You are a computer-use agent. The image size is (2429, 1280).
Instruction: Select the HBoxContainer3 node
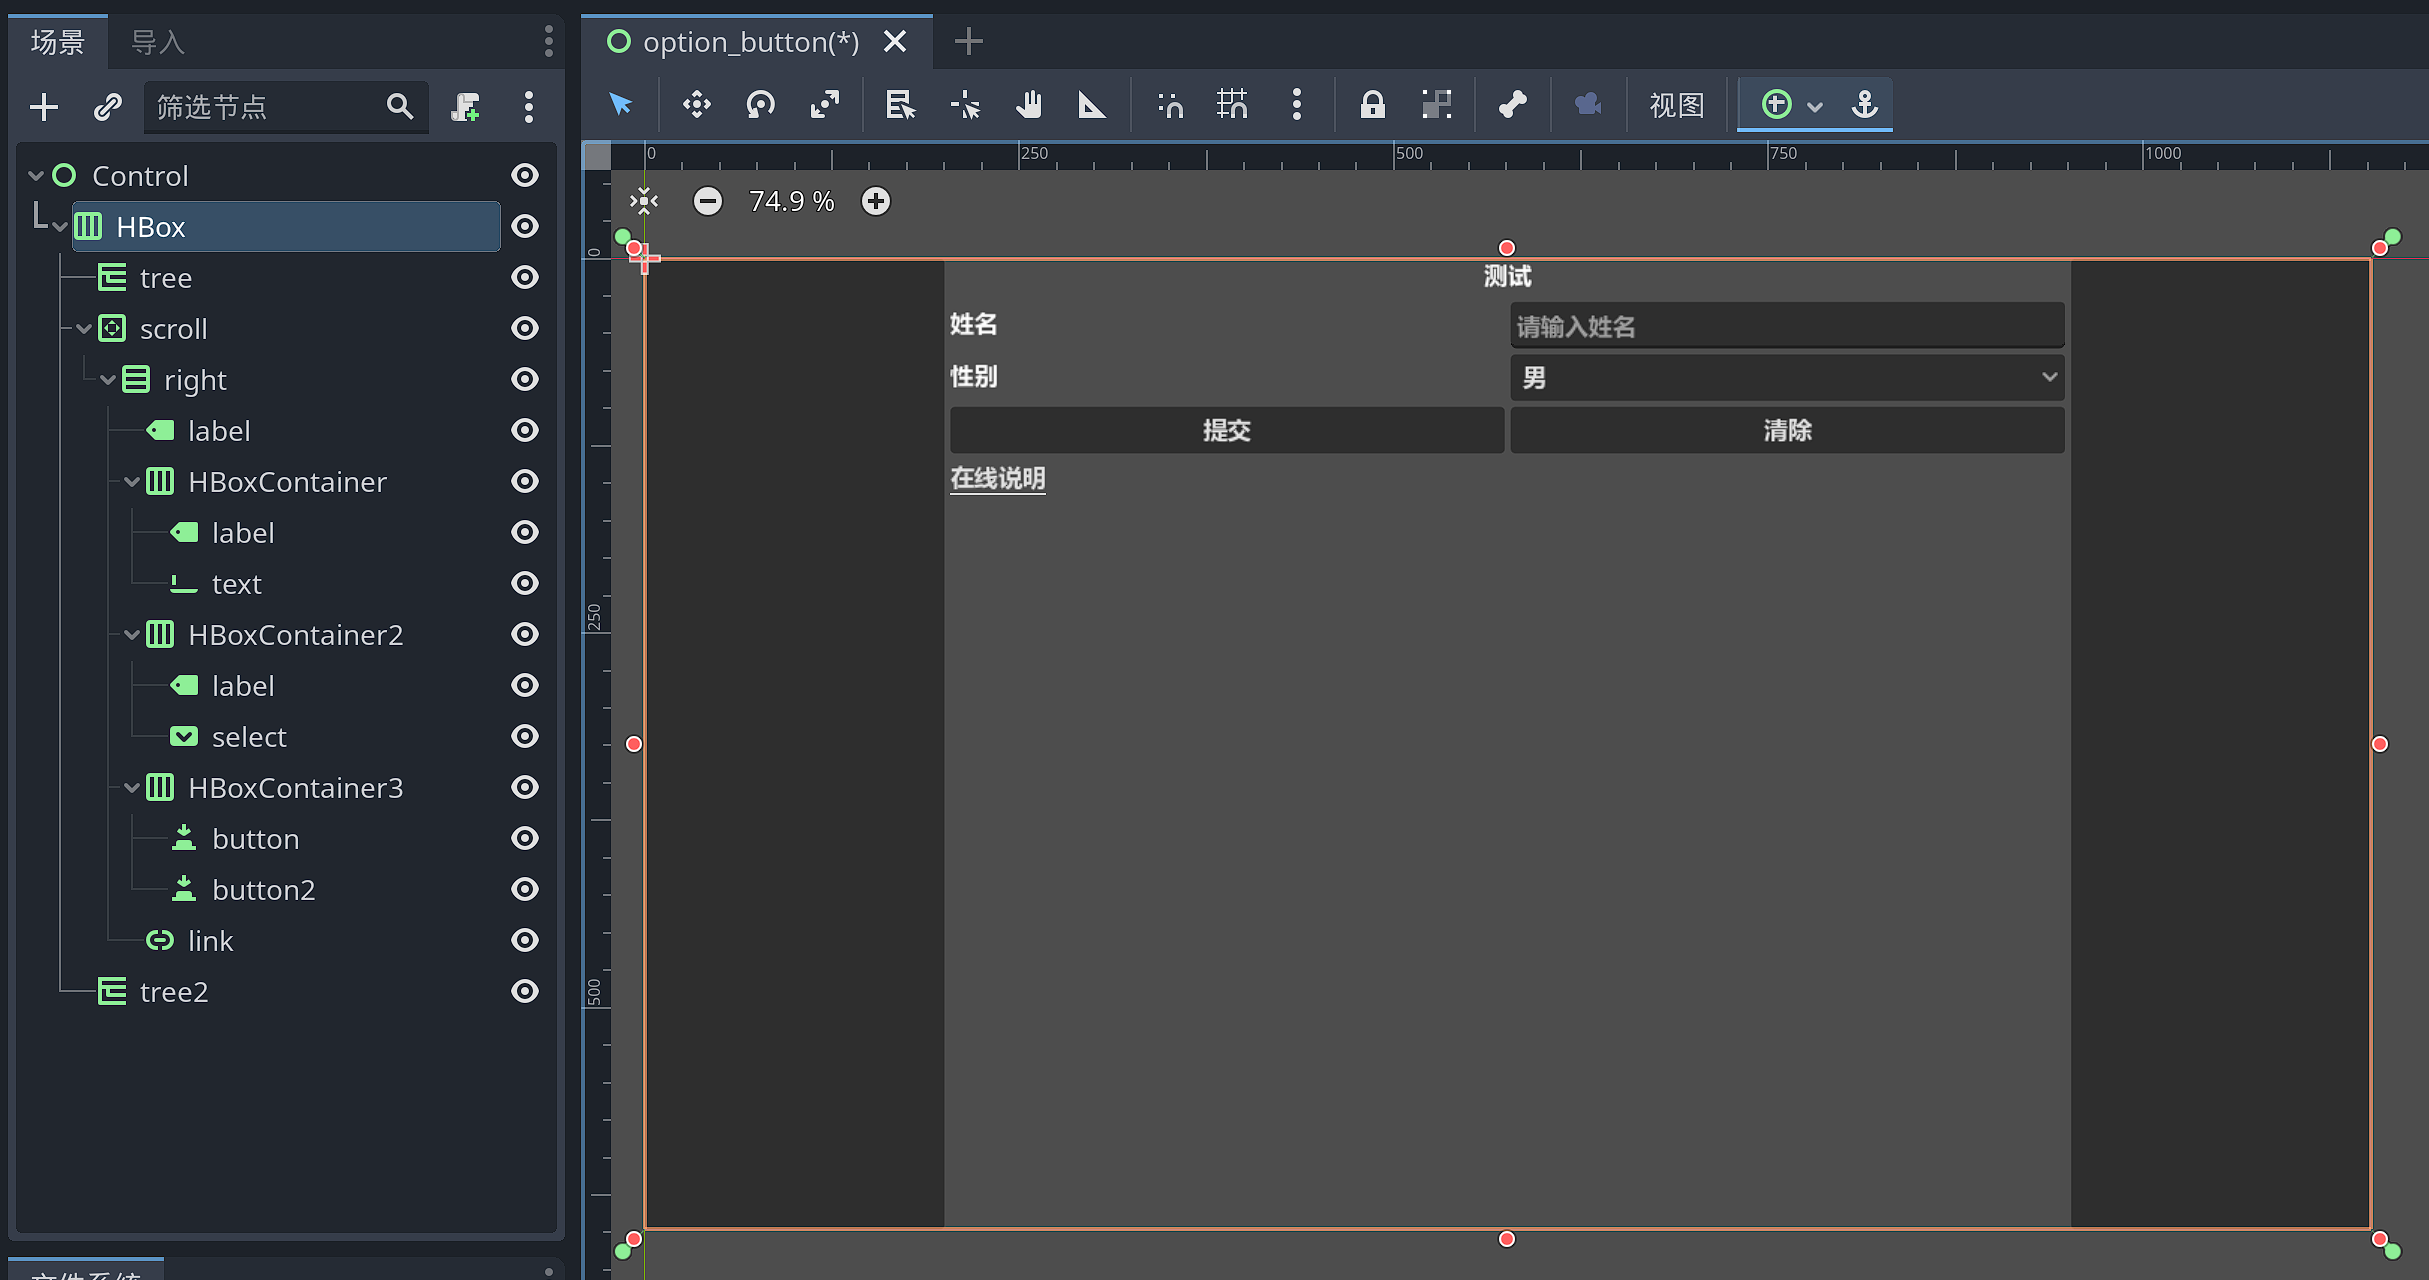pyautogui.click(x=295, y=788)
